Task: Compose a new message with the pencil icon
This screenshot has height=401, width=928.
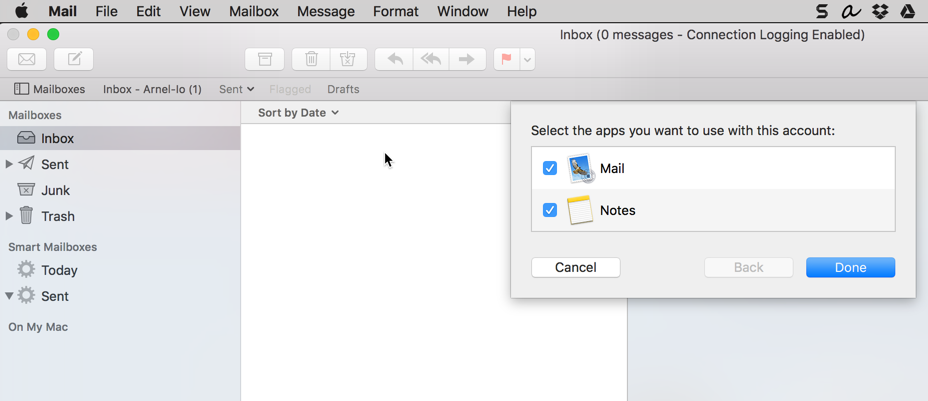Action: point(73,59)
